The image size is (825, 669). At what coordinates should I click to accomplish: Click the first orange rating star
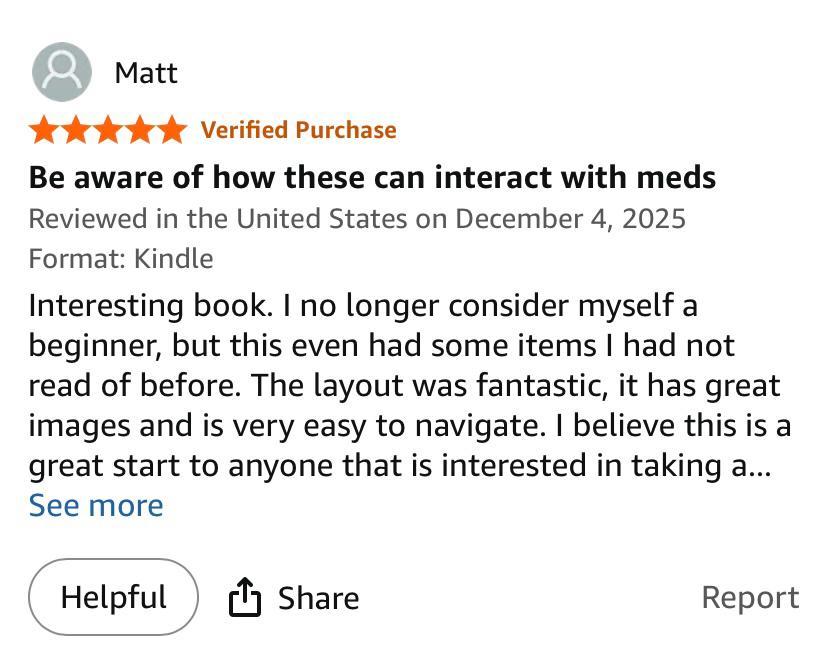(x=44, y=130)
